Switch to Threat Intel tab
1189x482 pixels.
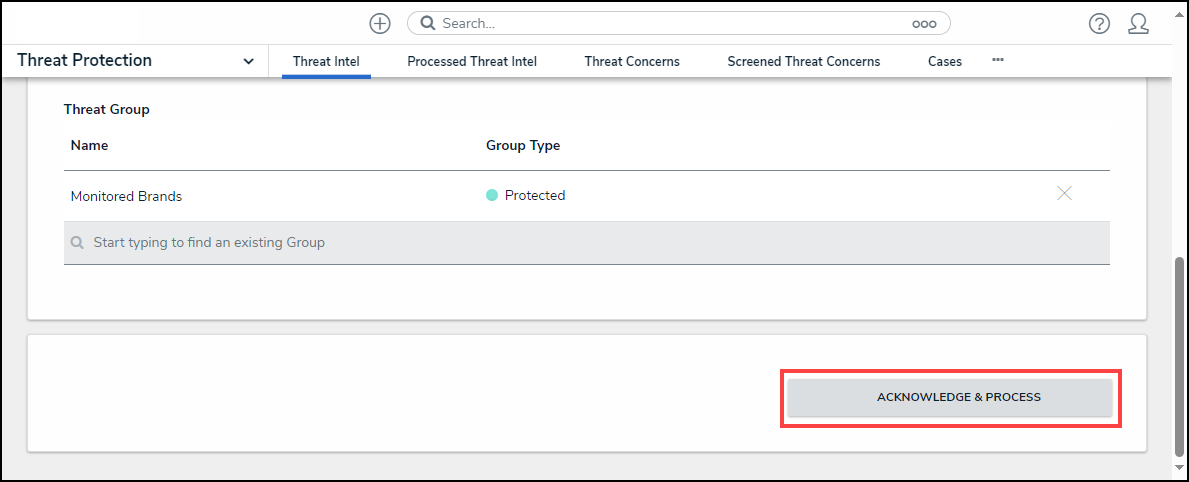[x=326, y=61]
